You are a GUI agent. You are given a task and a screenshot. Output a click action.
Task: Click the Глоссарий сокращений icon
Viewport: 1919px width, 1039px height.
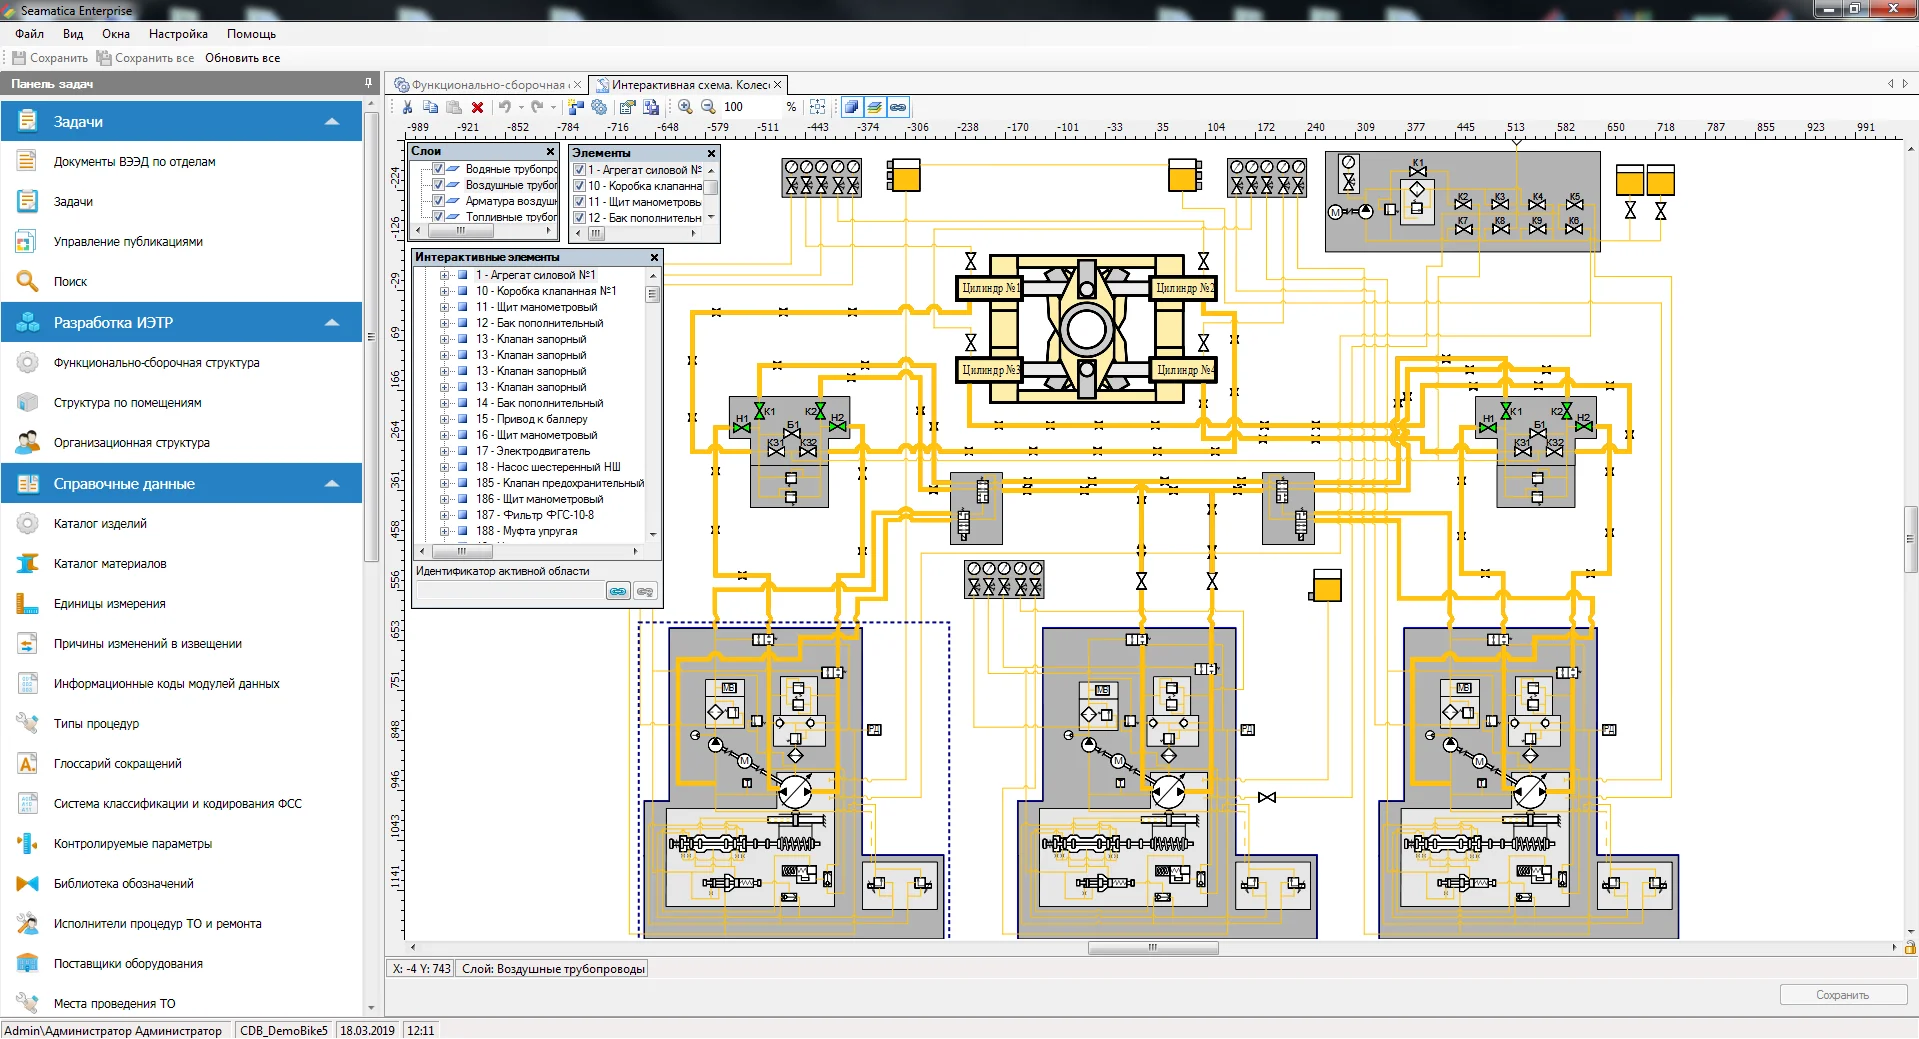pyautogui.click(x=27, y=763)
